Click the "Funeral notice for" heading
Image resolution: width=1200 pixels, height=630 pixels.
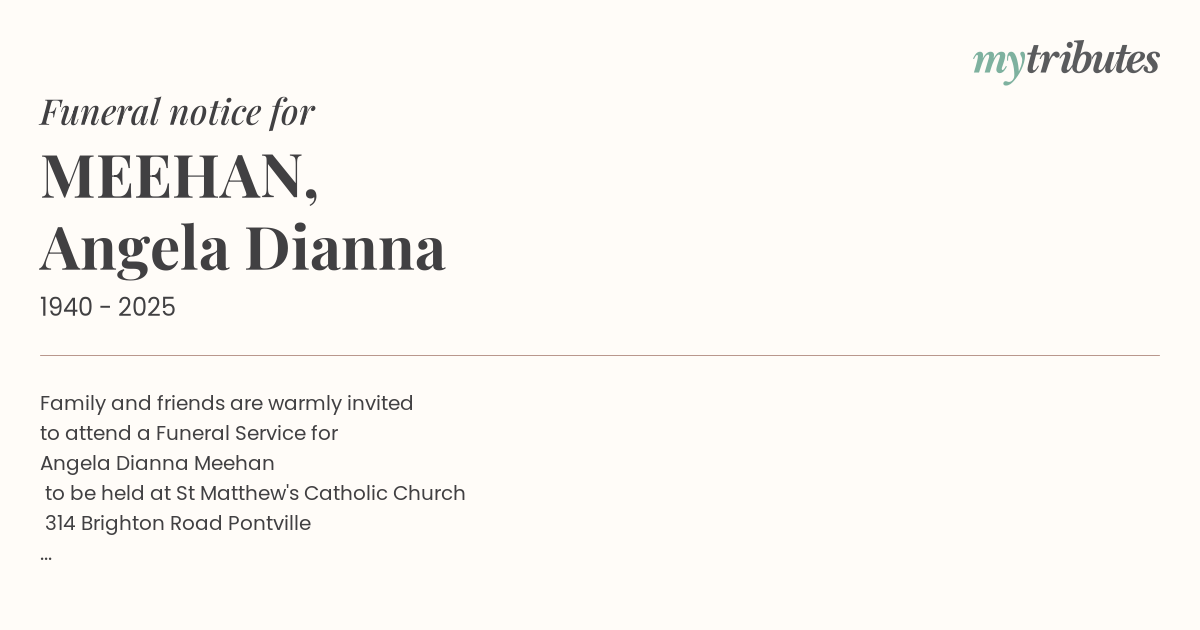(x=177, y=112)
